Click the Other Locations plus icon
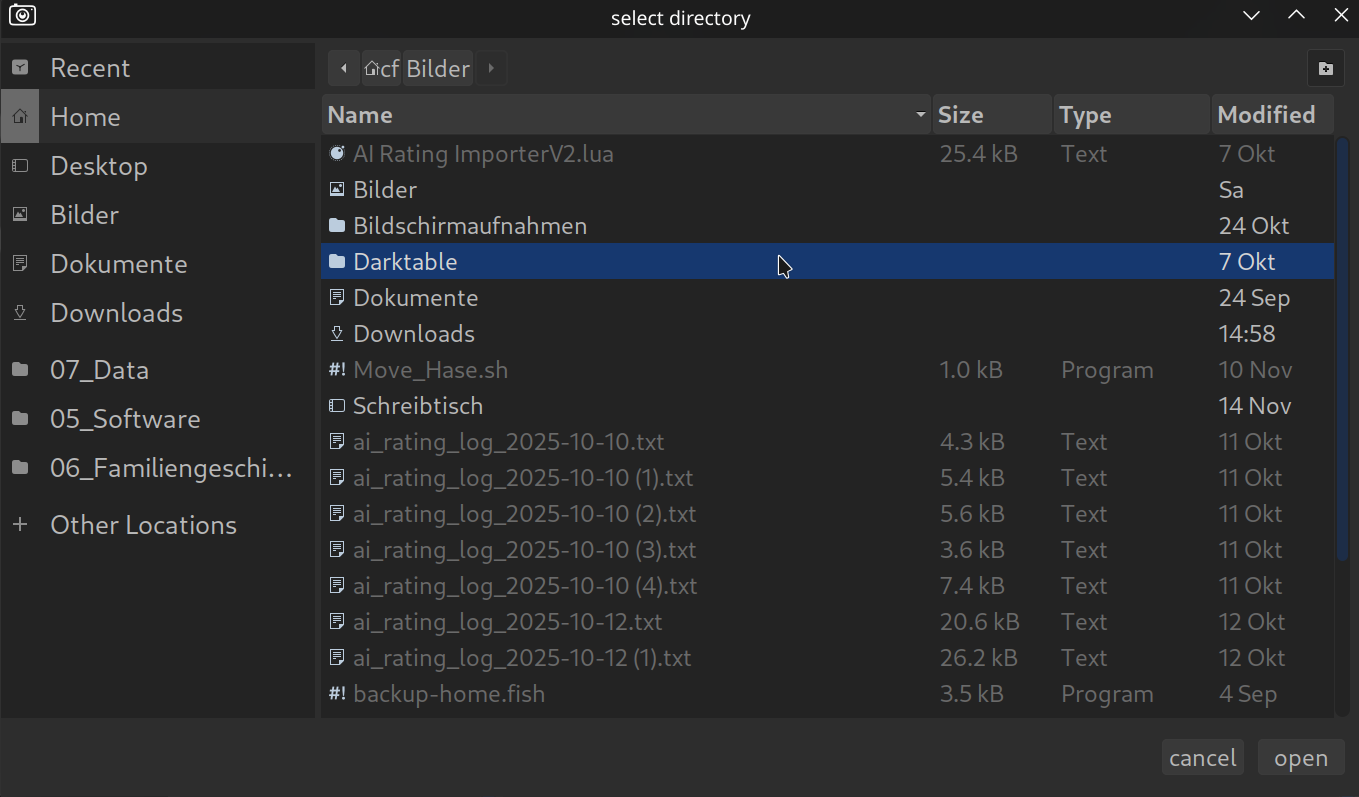 pos(20,525)
